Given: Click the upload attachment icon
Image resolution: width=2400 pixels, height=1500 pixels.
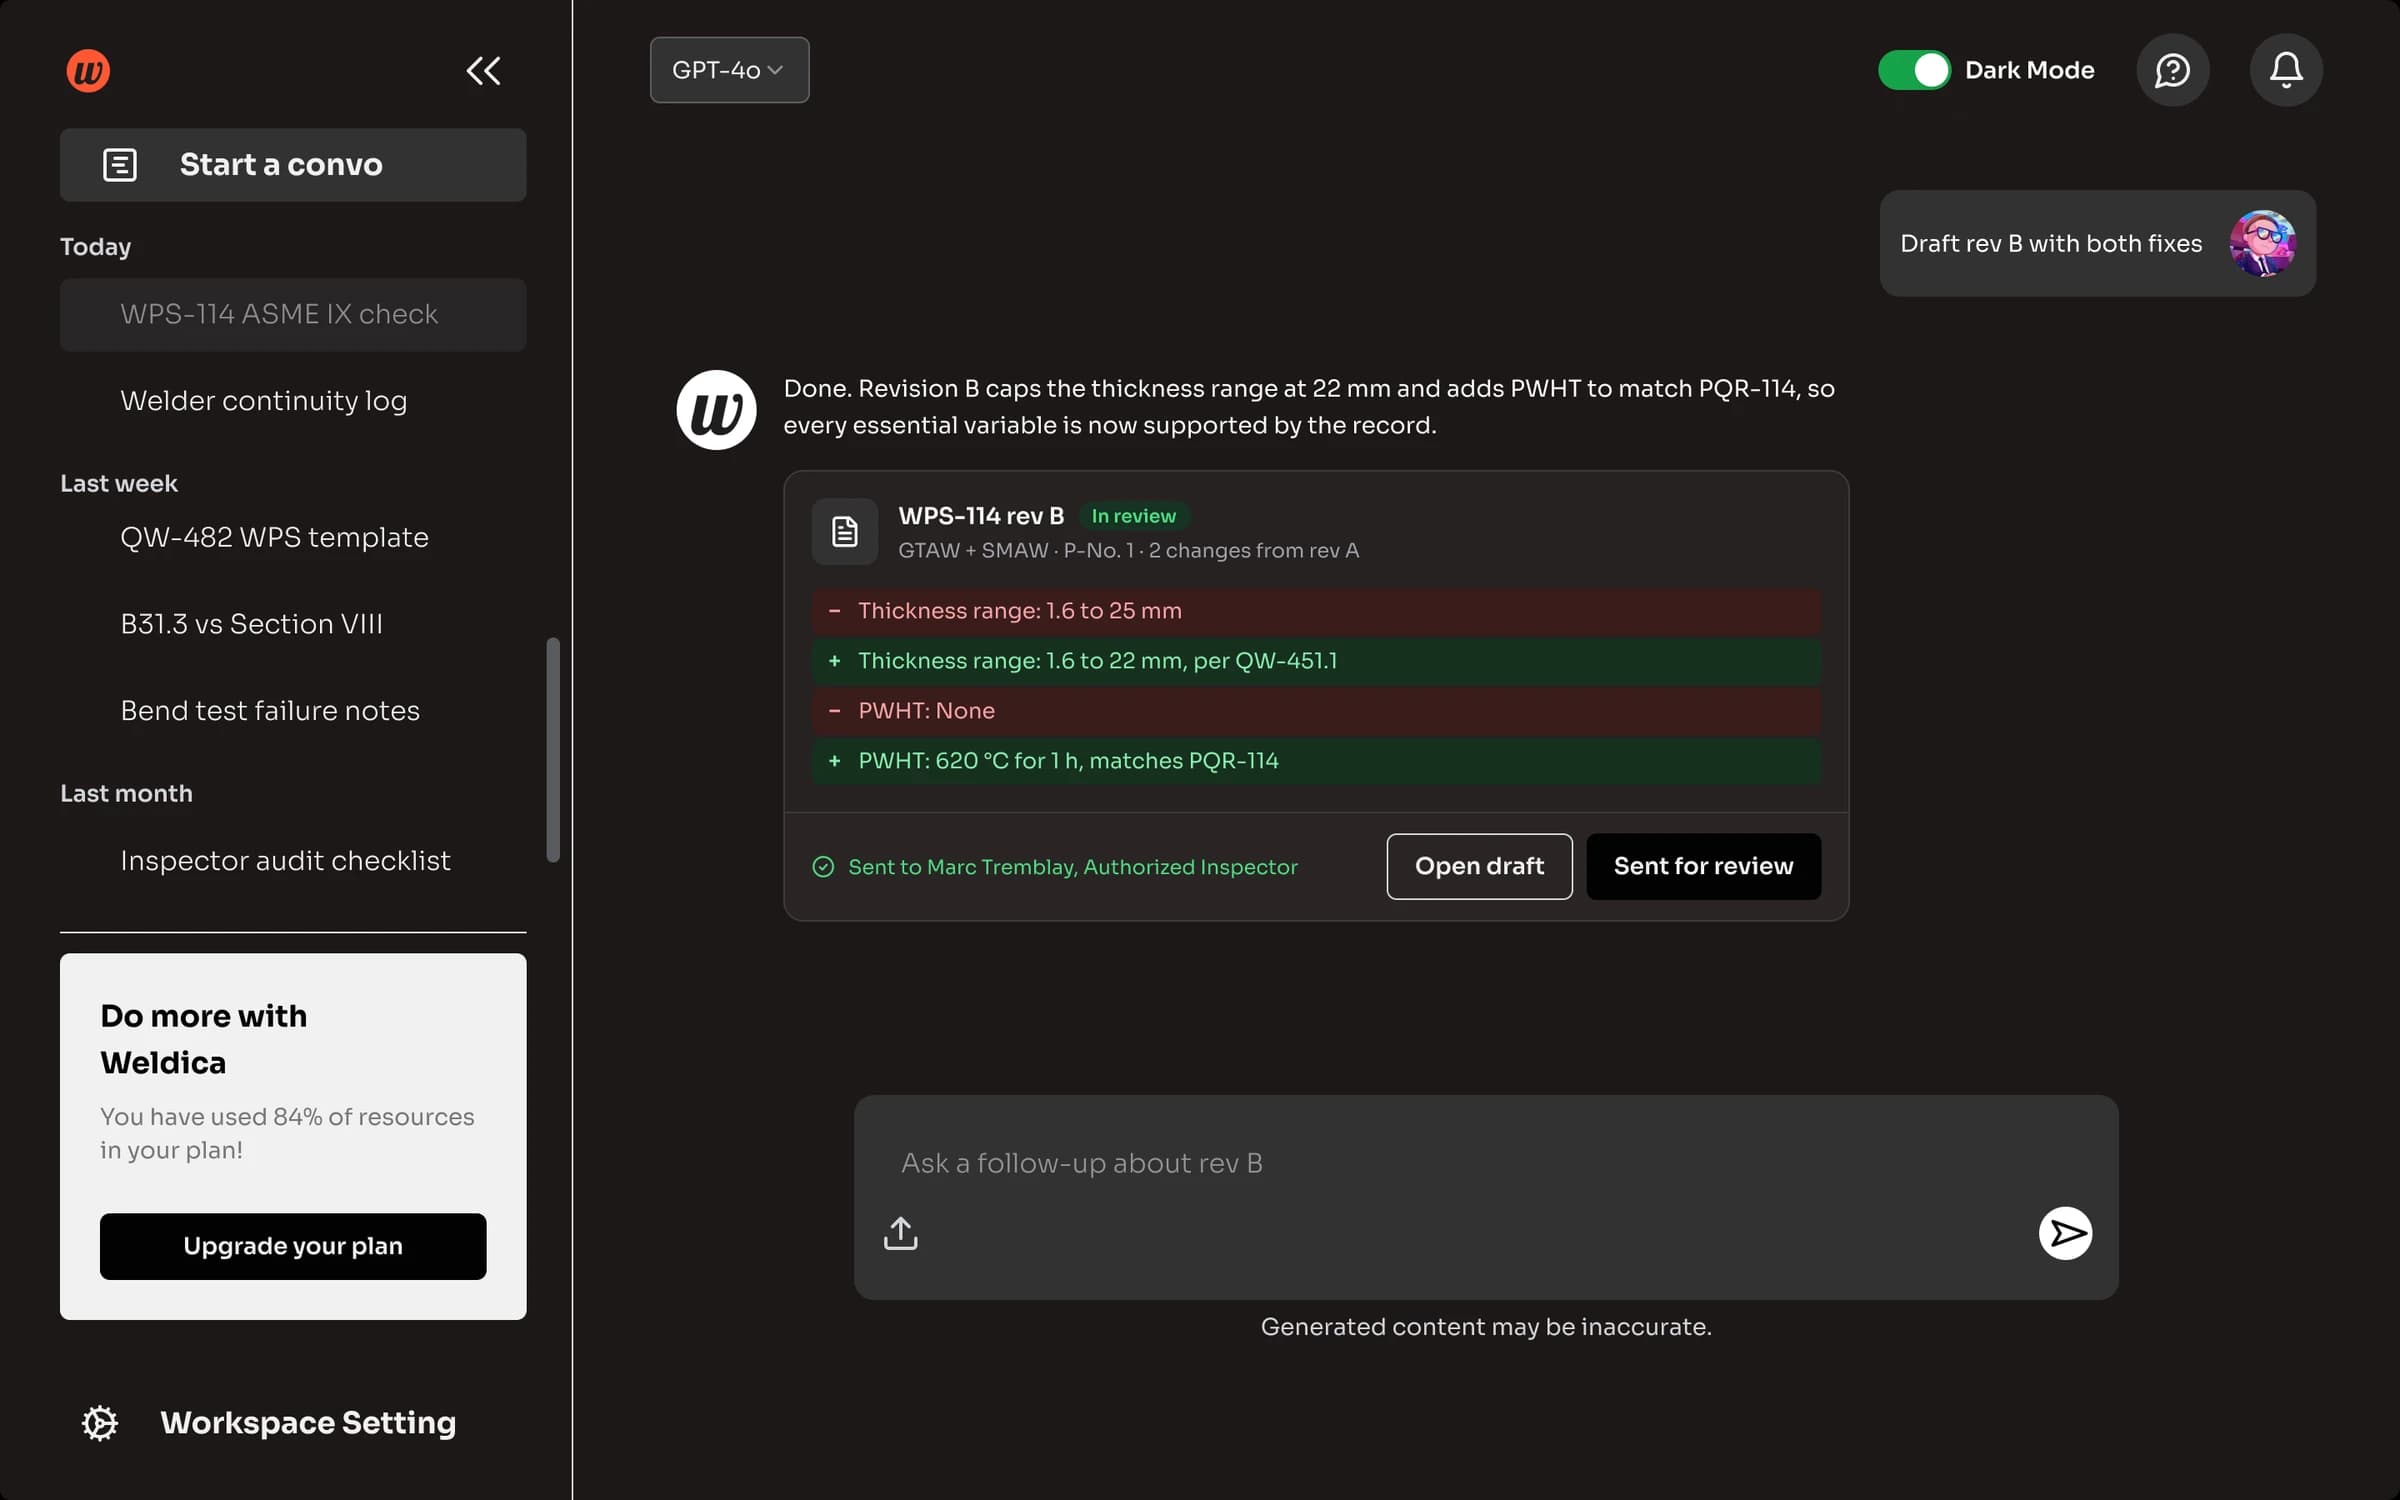Looking at the screenshot, I should tap(900, 1233).
